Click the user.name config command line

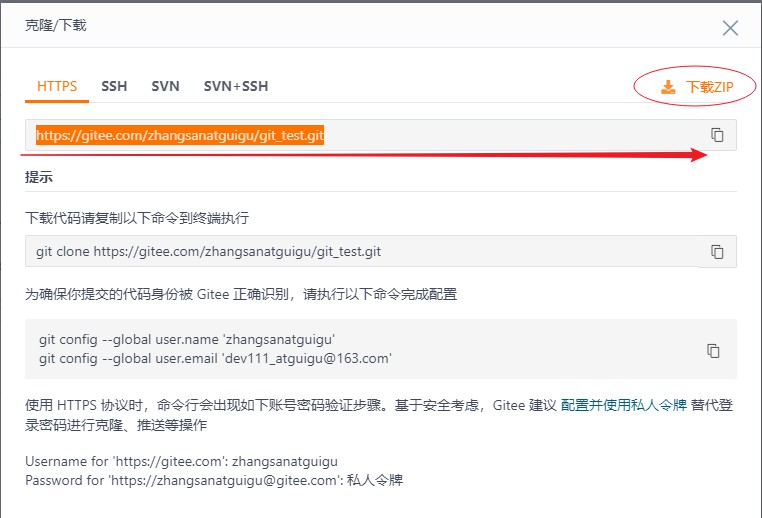coord(187,339)
